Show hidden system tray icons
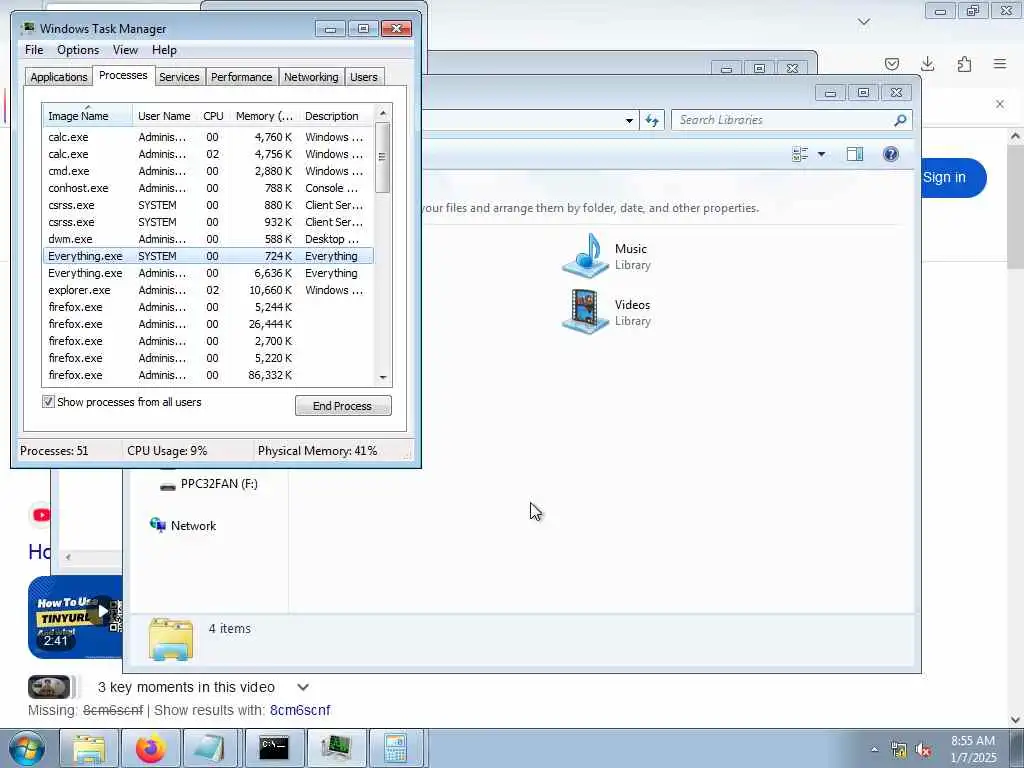 (x=874, y=749)
